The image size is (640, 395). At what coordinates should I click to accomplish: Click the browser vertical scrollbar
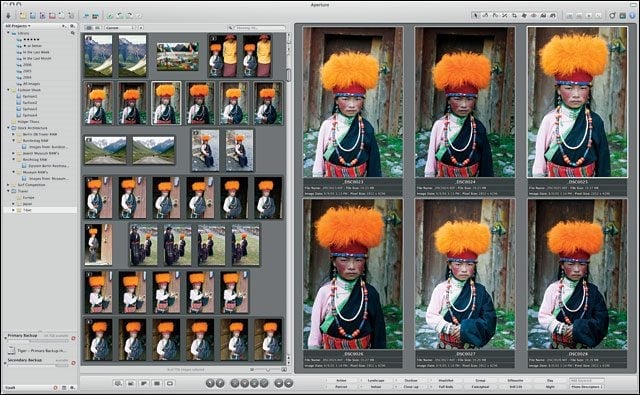click(289, 75)
